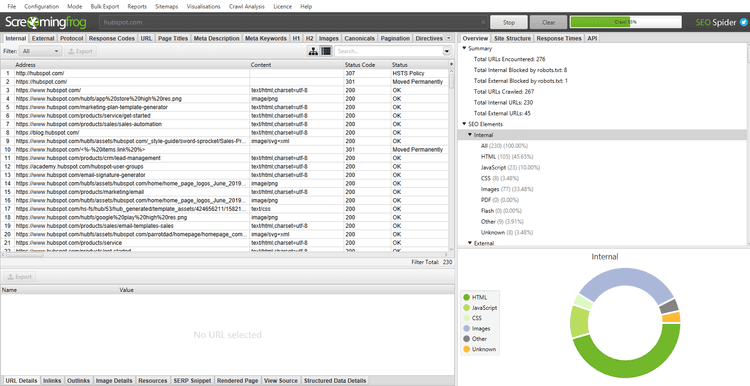The height and width of the screenshot is (386, 750).
Task: Switch to list view icon
Action: 326,51
